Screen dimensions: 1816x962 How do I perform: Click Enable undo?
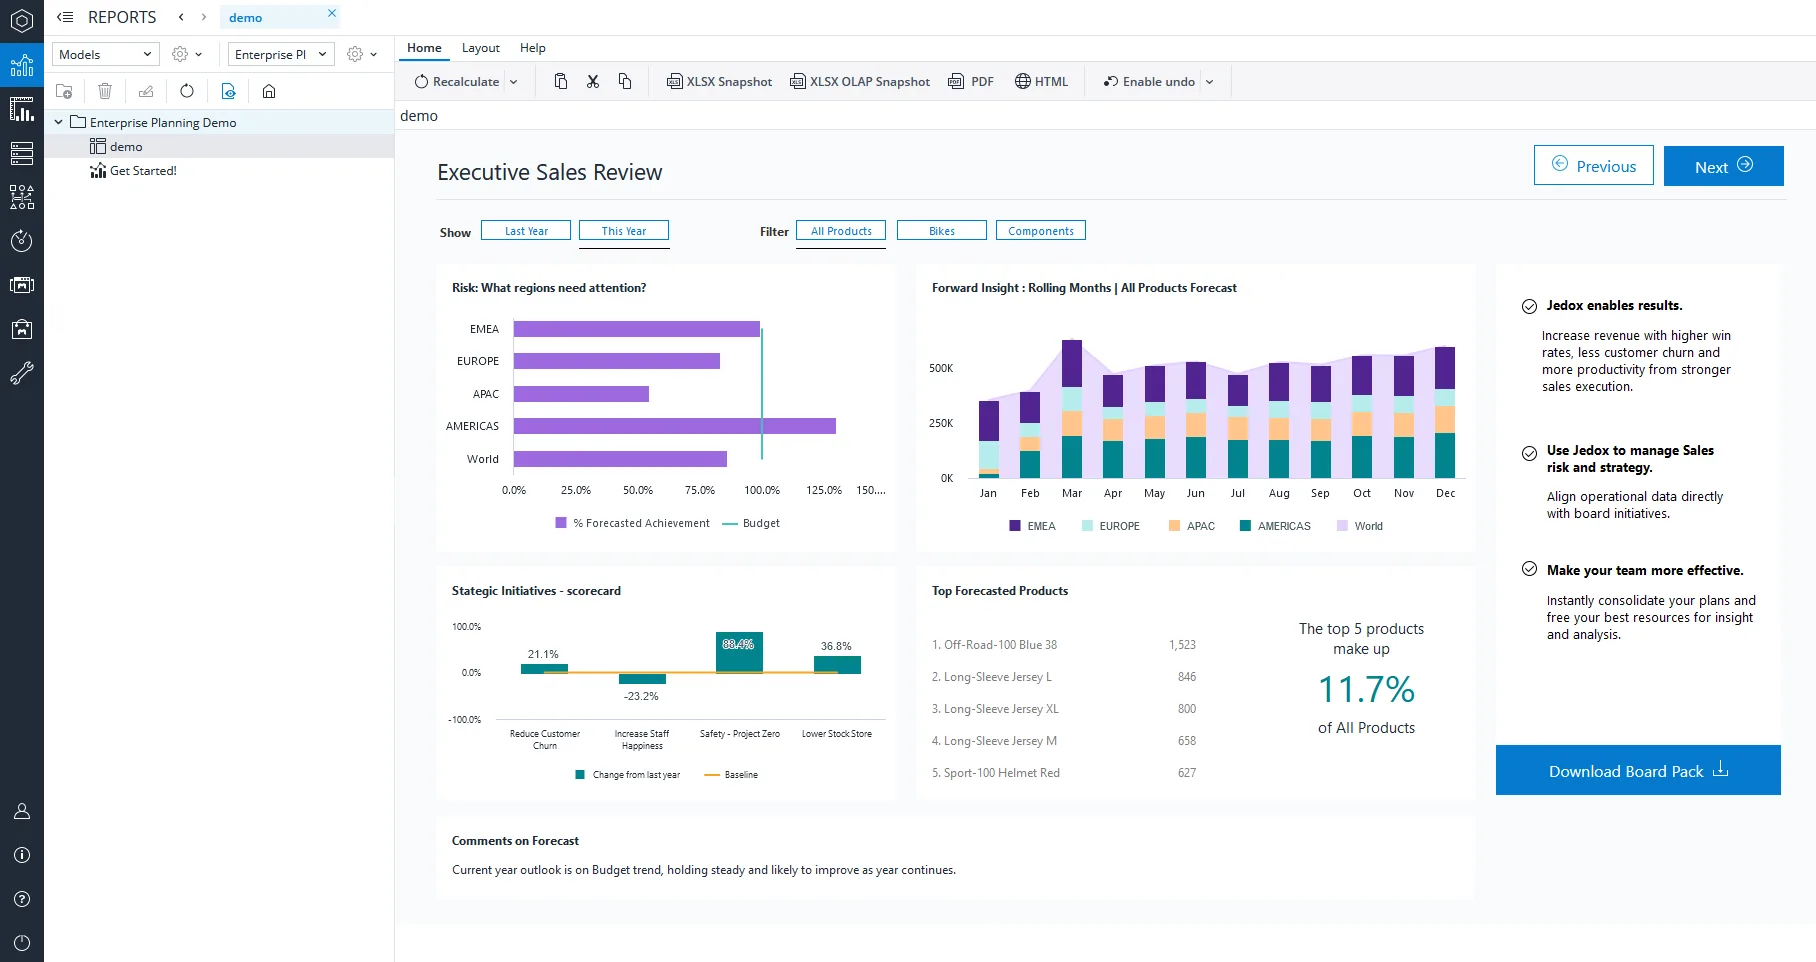coord(1149,81)
